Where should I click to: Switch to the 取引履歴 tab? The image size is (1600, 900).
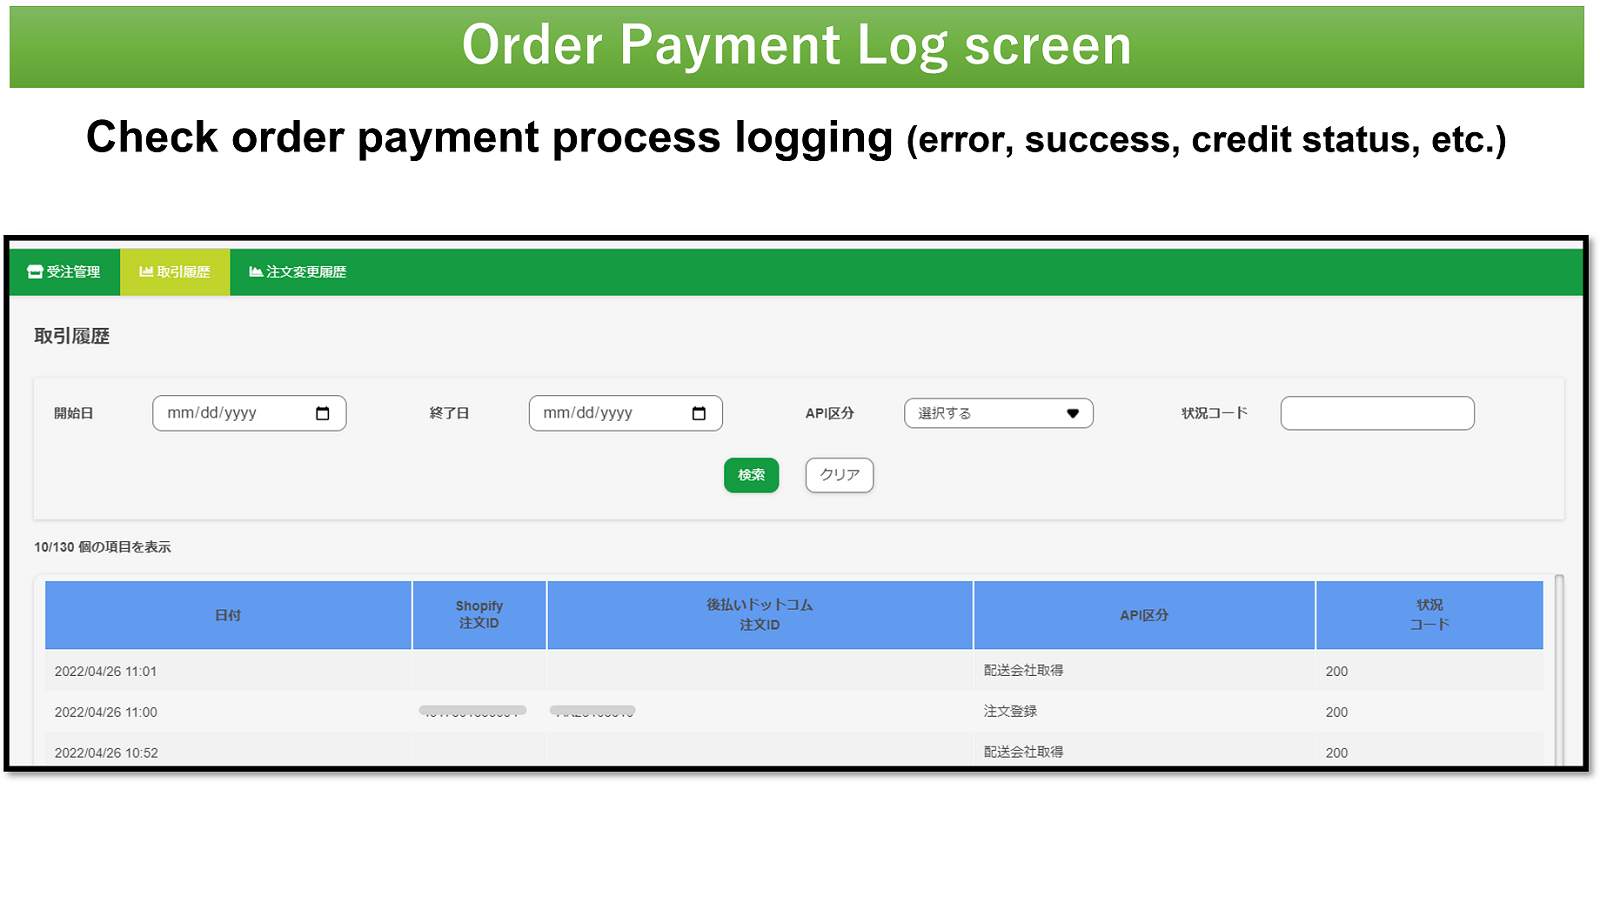[175, 272]
